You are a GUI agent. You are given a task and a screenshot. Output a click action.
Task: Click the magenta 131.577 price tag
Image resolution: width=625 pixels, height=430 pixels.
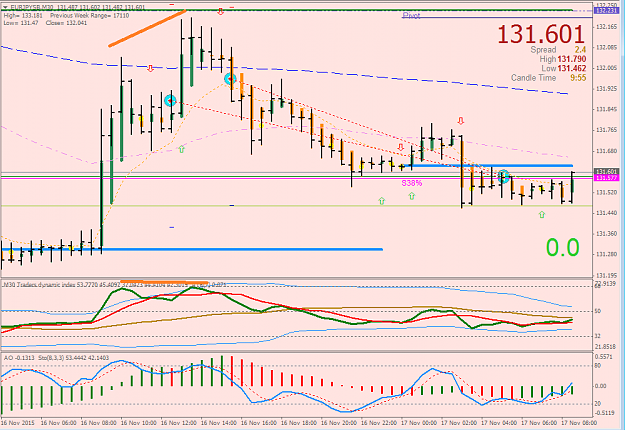click(606, 178)
